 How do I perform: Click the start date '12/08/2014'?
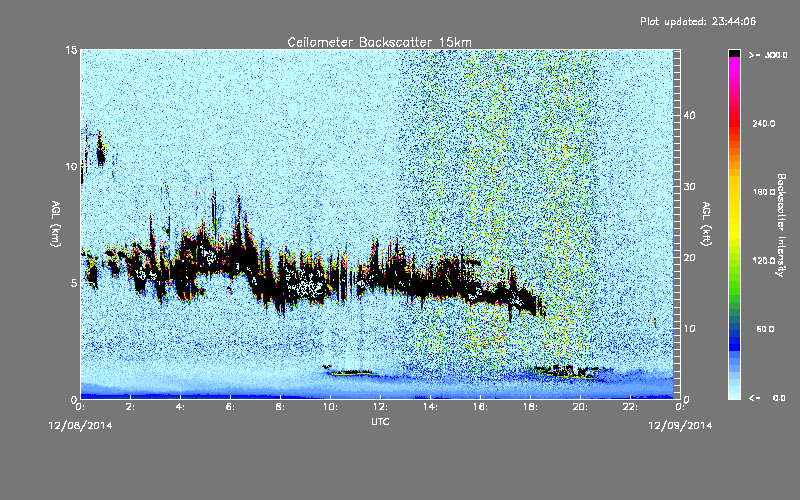coord(80,425)
